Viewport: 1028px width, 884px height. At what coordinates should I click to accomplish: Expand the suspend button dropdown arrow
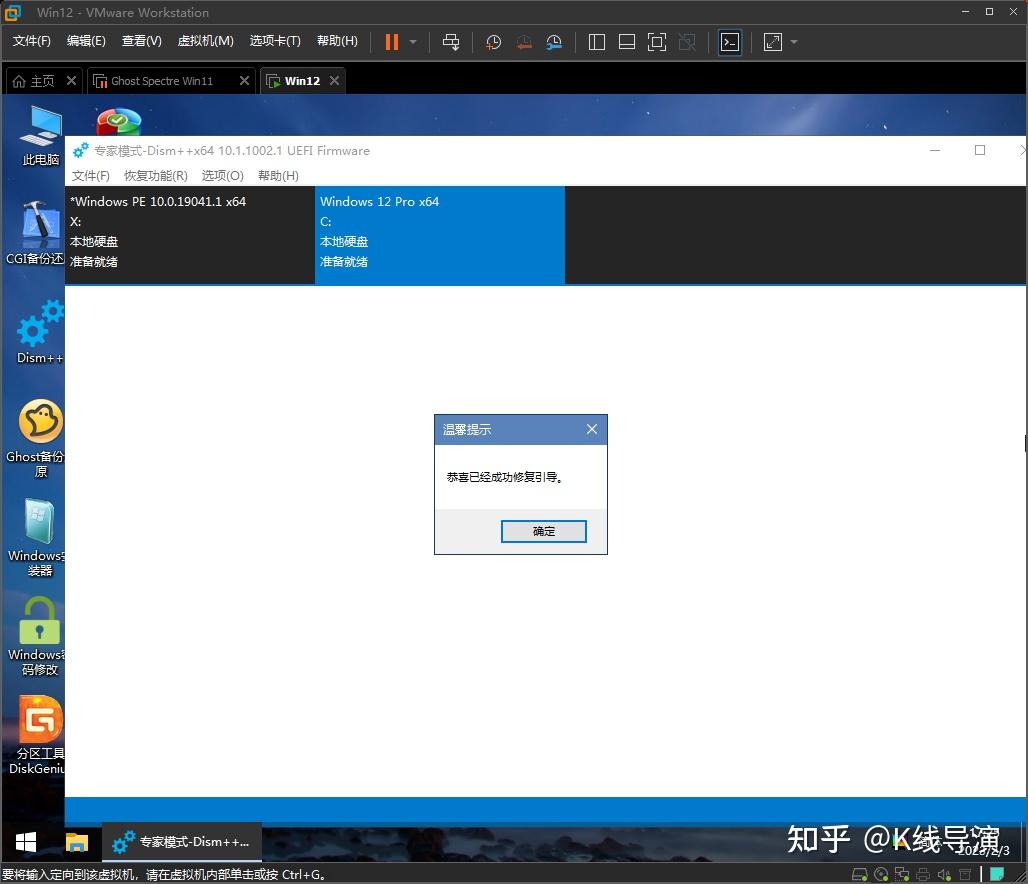tap(412, 42)
